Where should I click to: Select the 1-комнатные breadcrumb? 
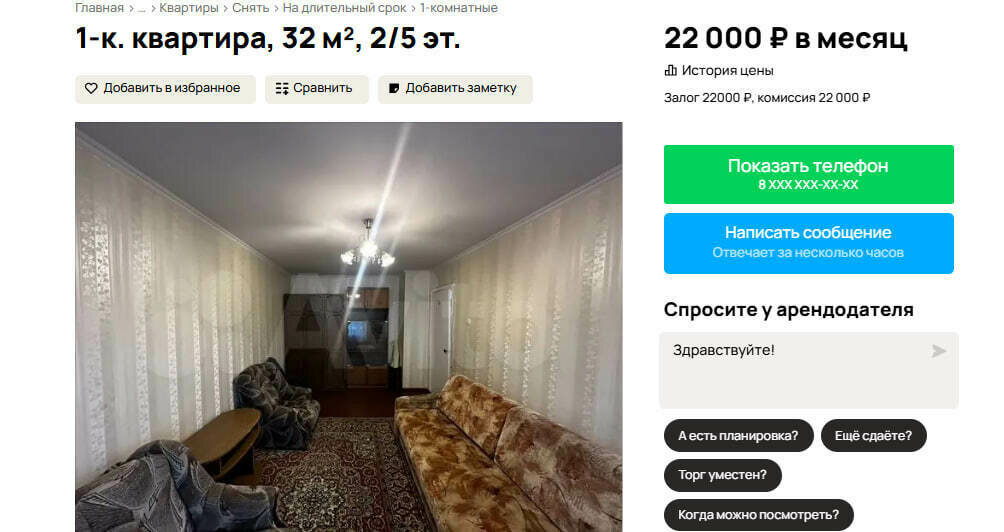(x=458, y=8)
